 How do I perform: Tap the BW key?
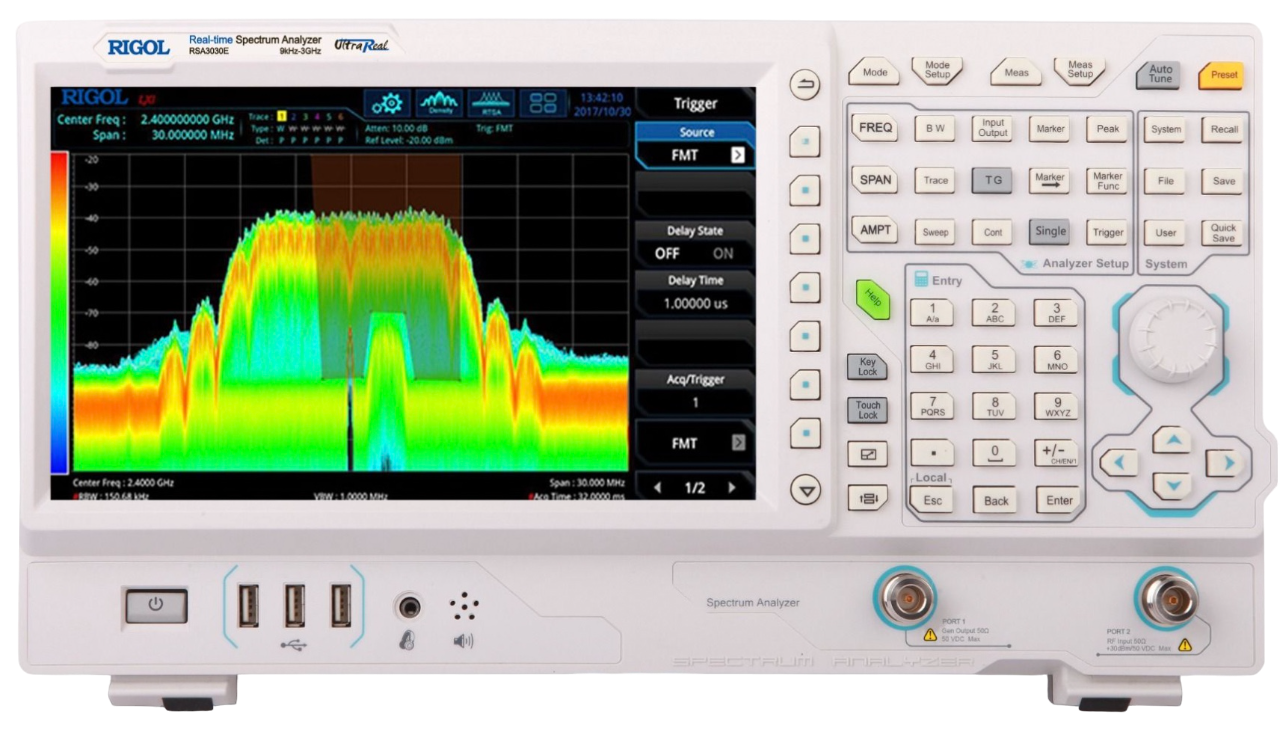936,129
